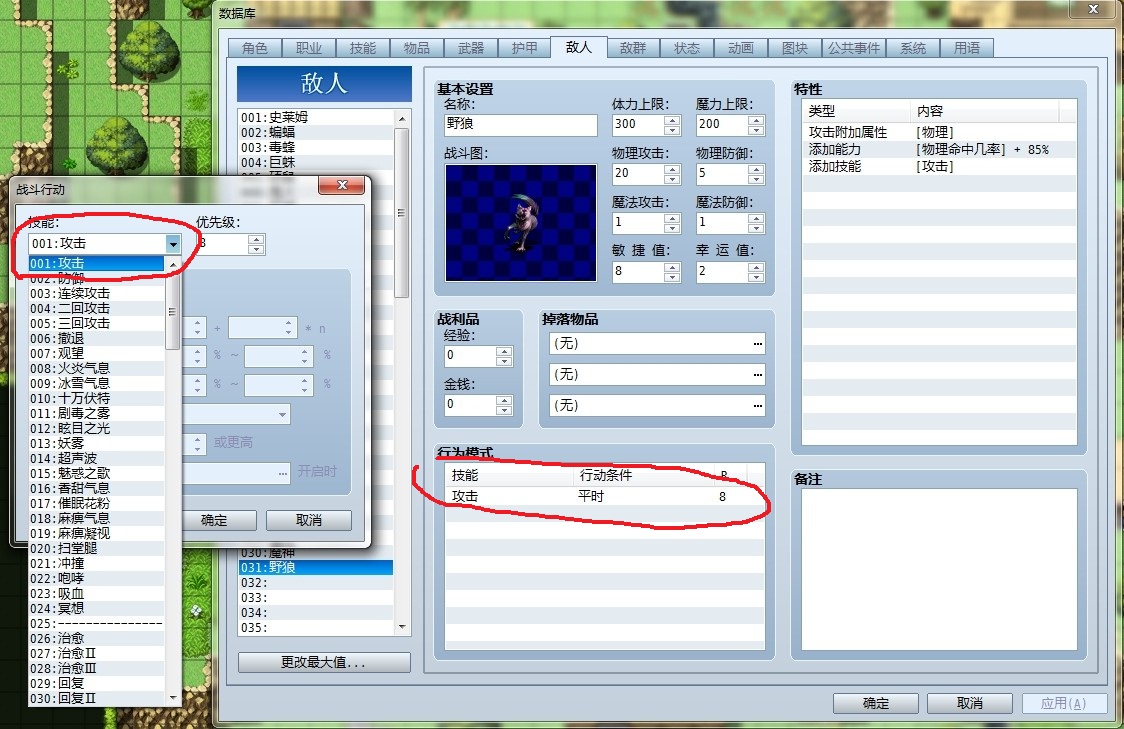Screen dimensions: 1124x729
Task: Choose 010:十万伏特 from the skill dropdown
Action: (x=96, y=399)
